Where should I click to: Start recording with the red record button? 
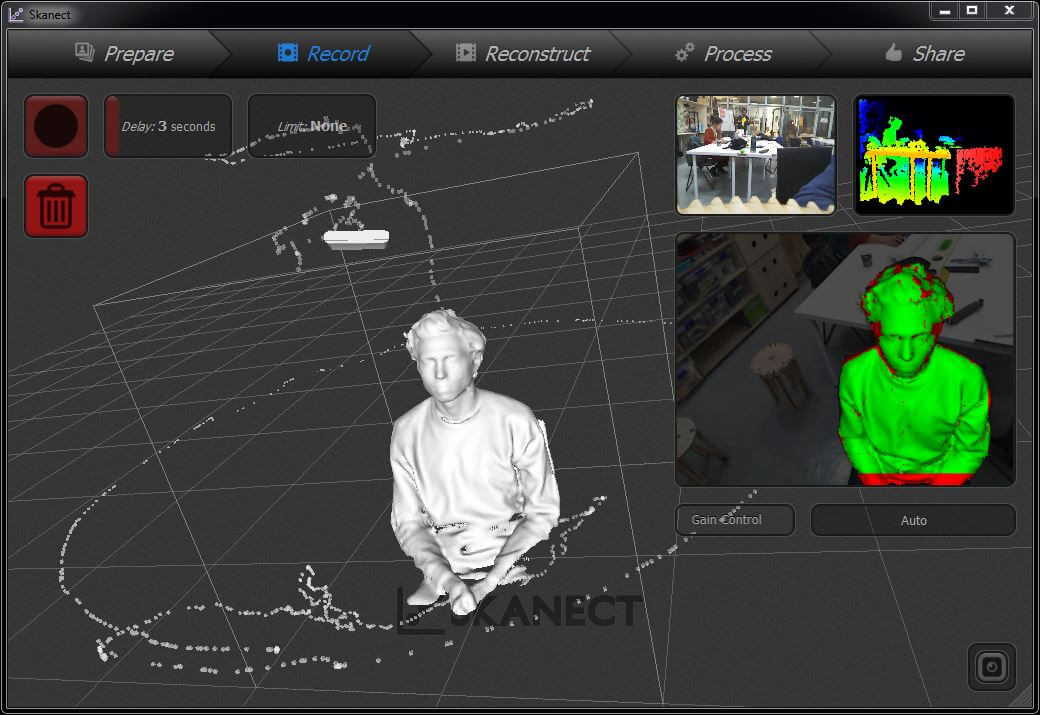click(x=56, y=126)
